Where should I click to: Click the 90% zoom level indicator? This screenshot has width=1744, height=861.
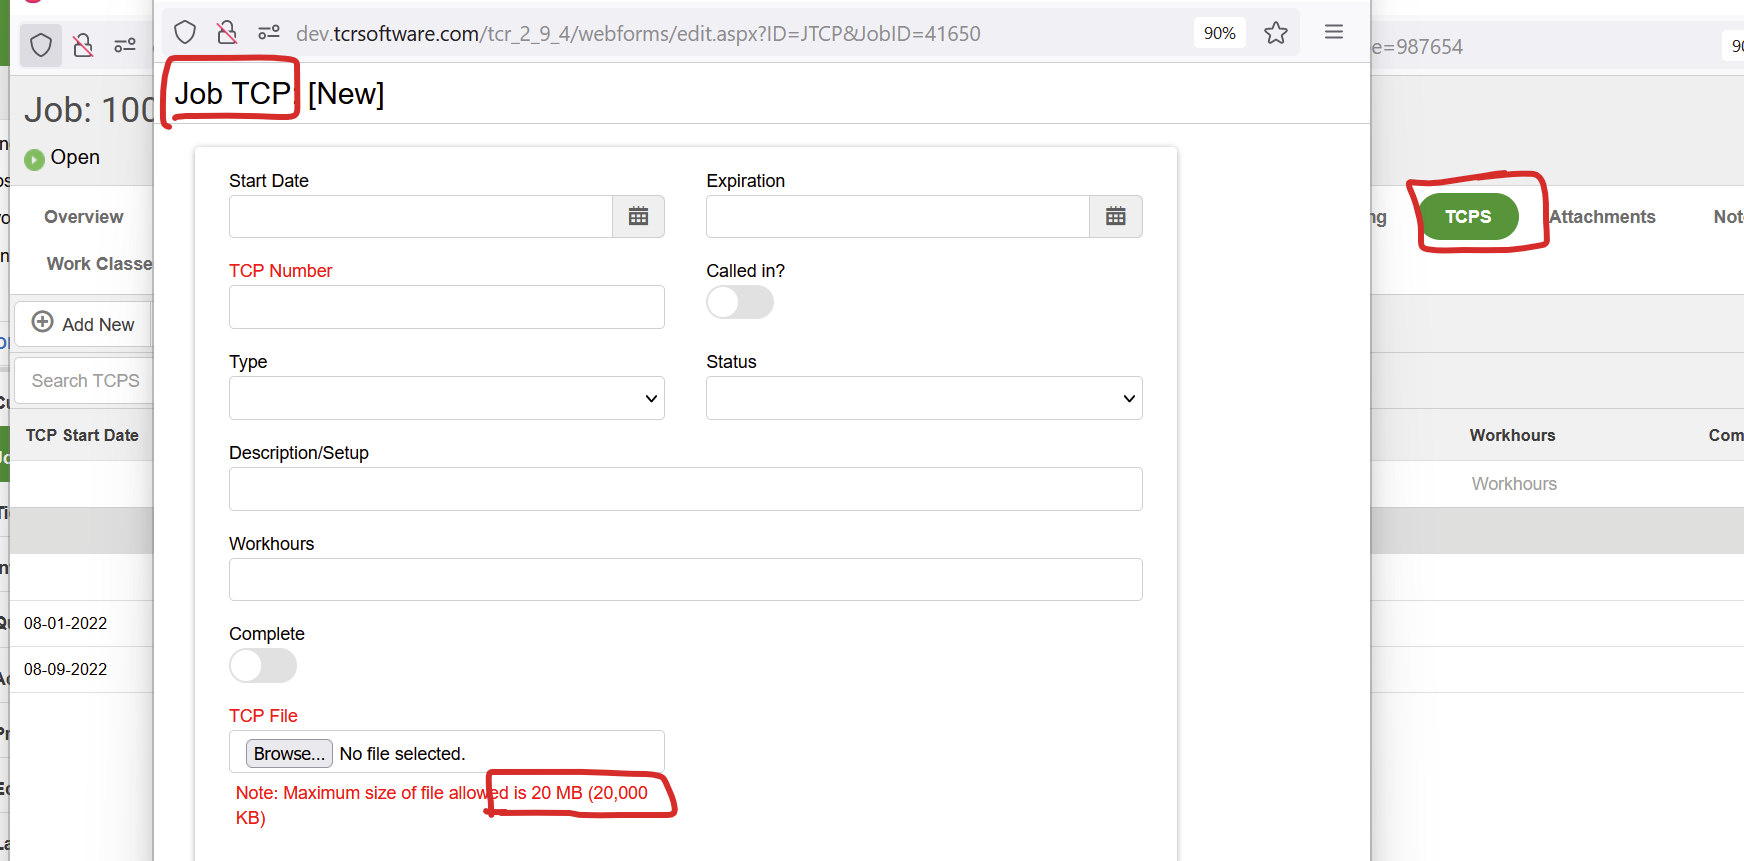click(x=1219, y=33)
